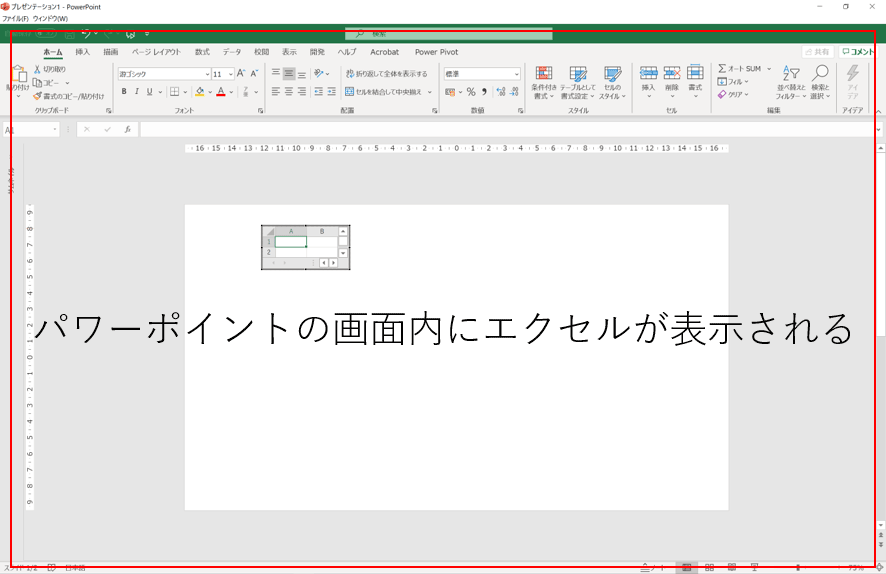Center text horizontally

289,92
